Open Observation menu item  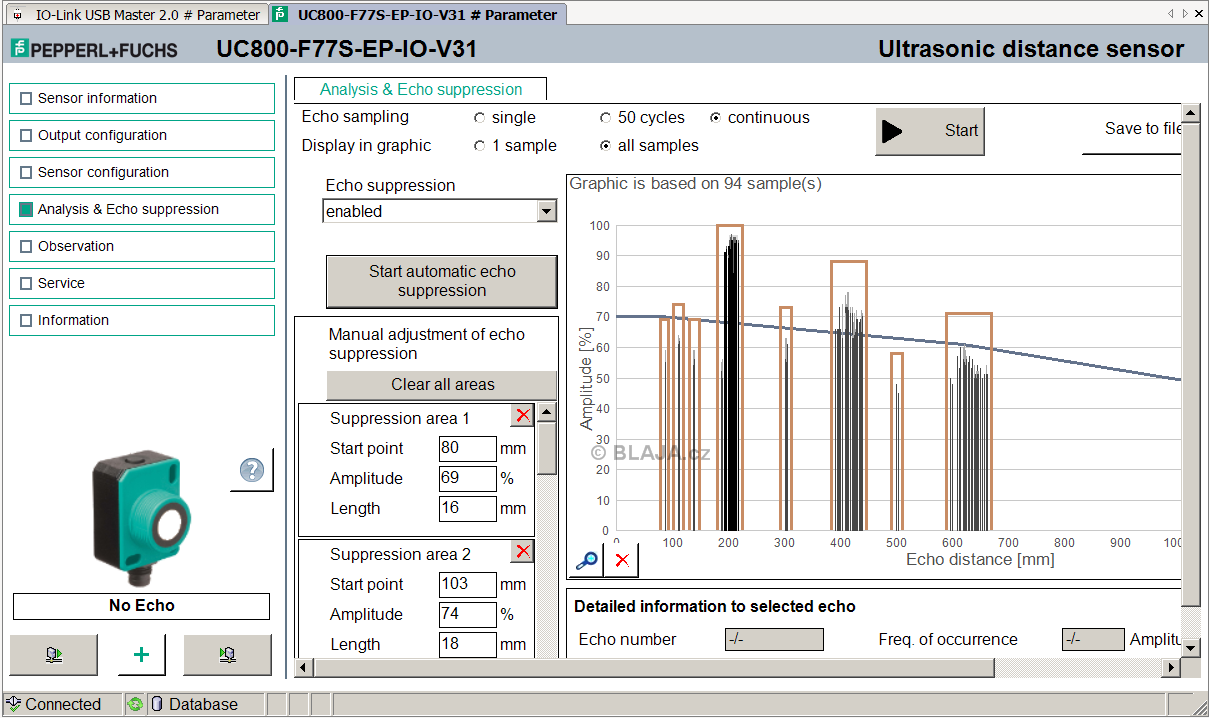(142, 246)
